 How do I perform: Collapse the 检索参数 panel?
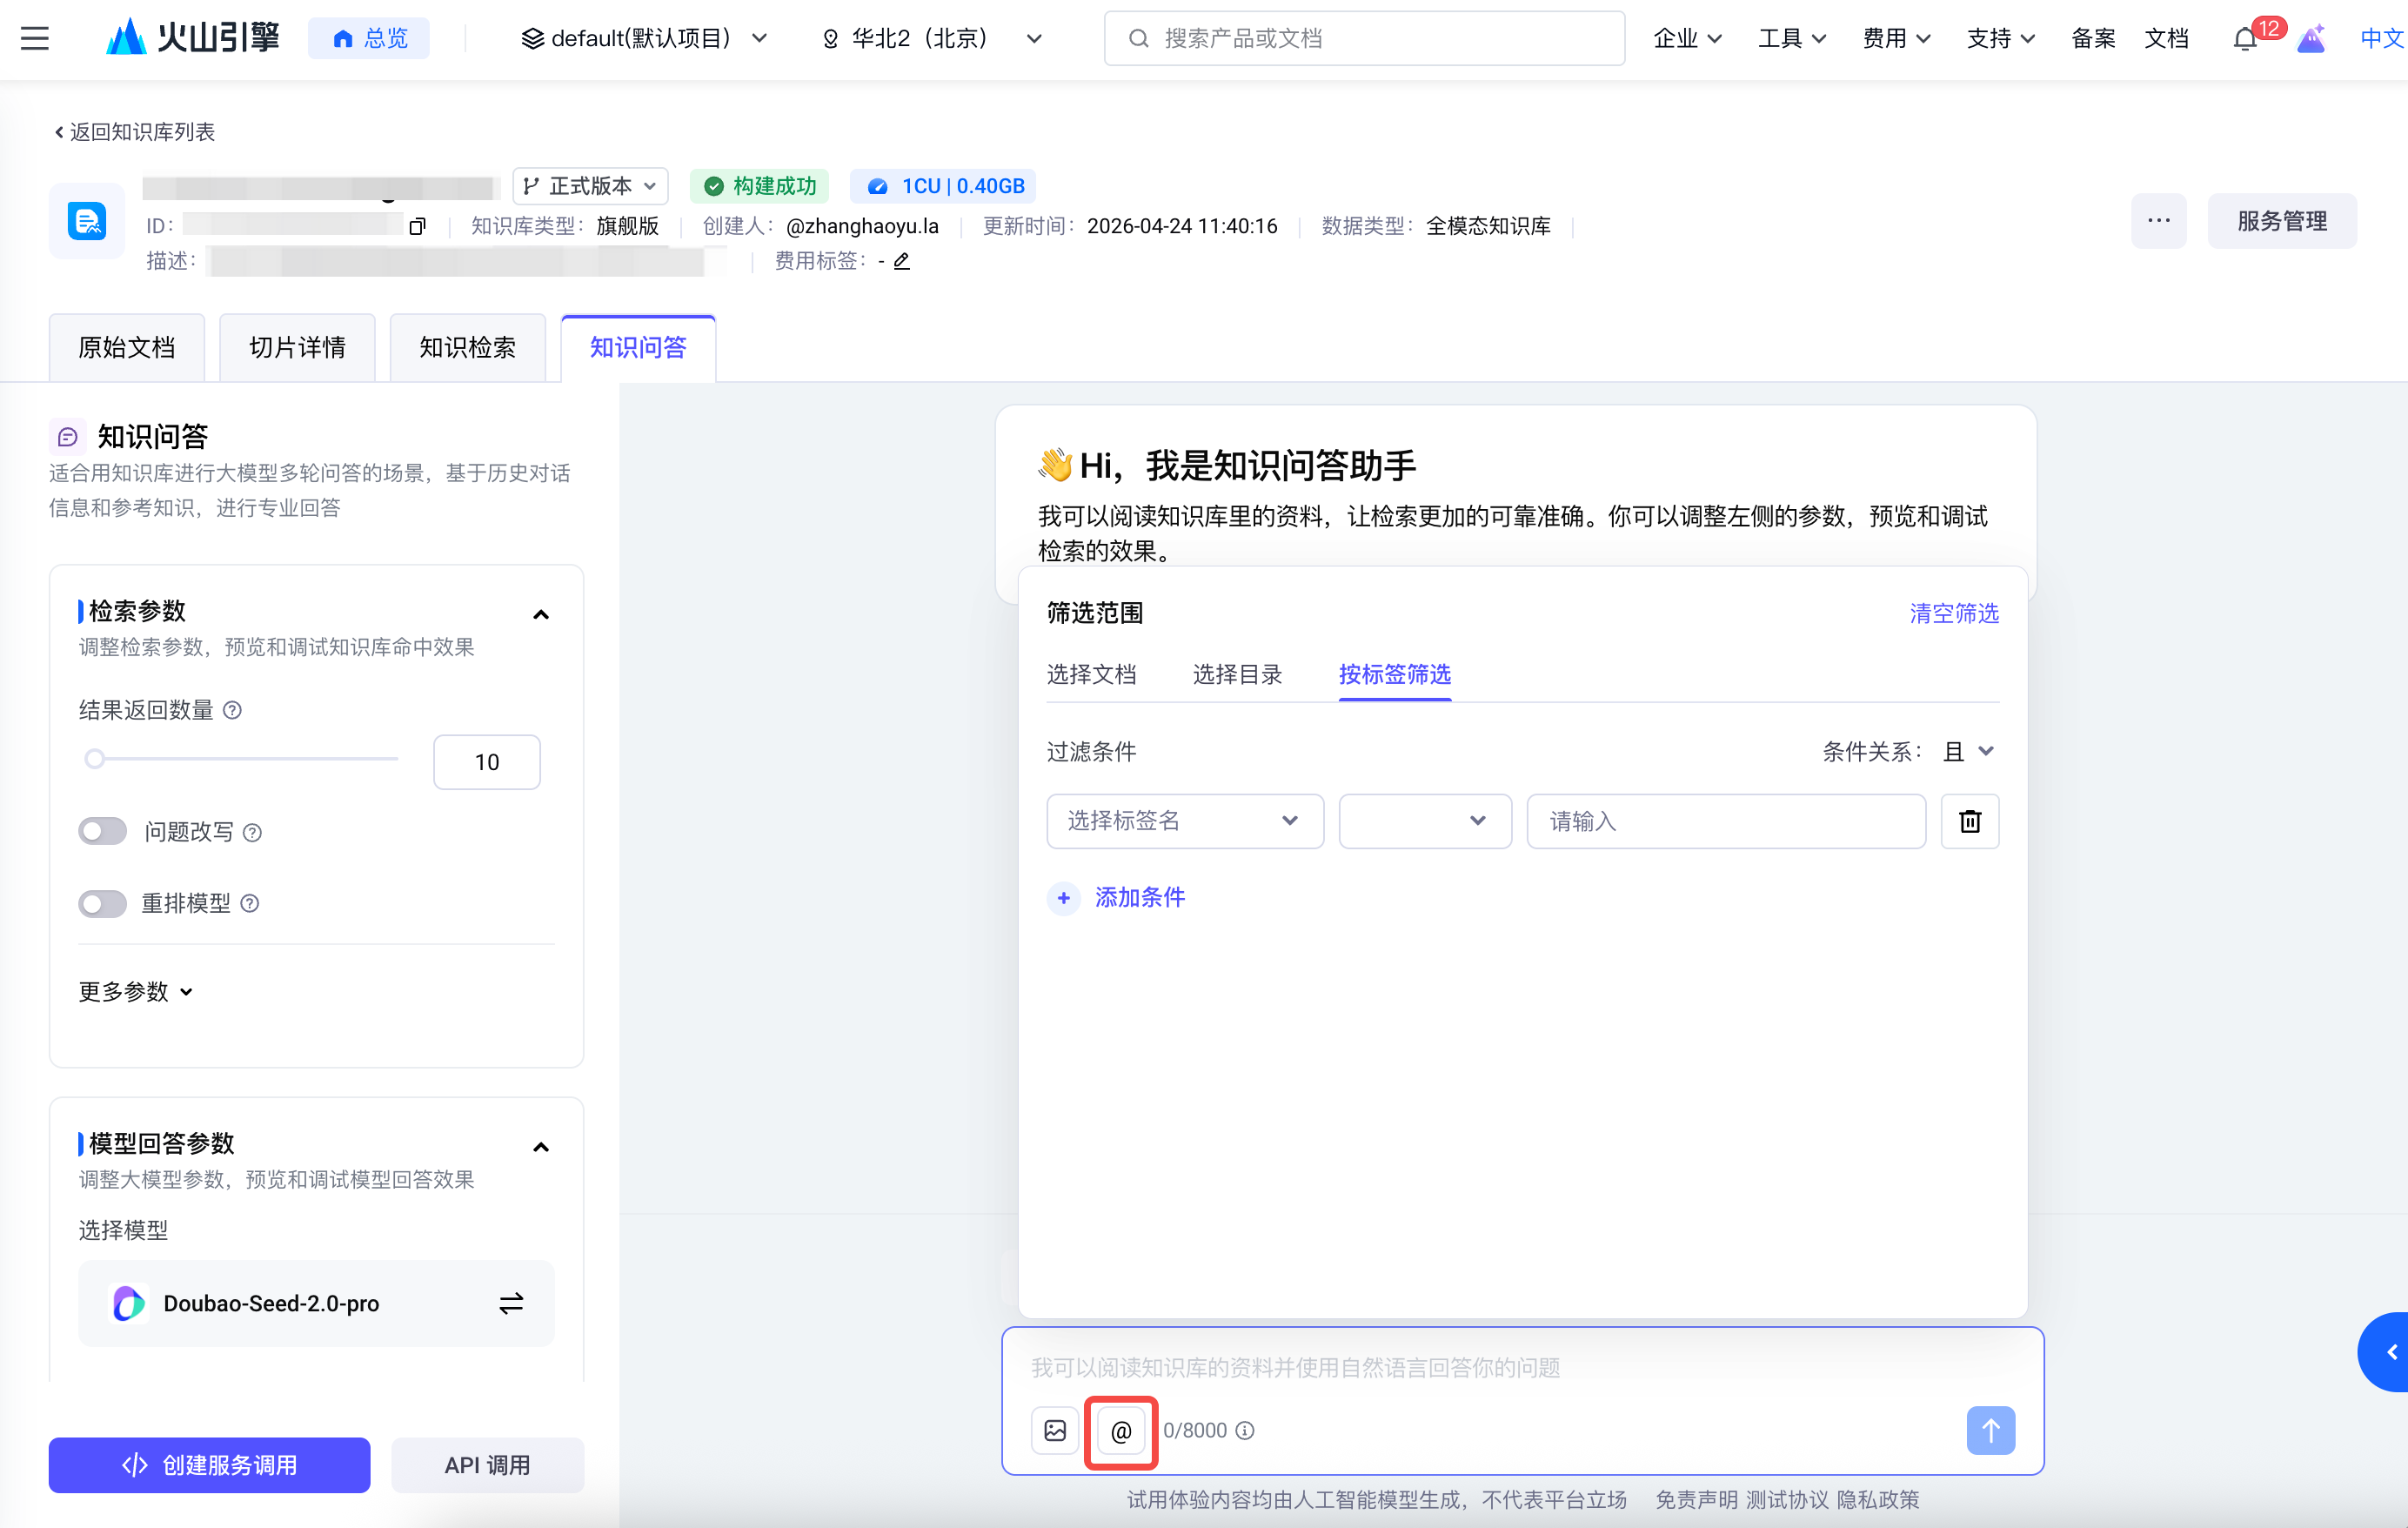(541, 614)
